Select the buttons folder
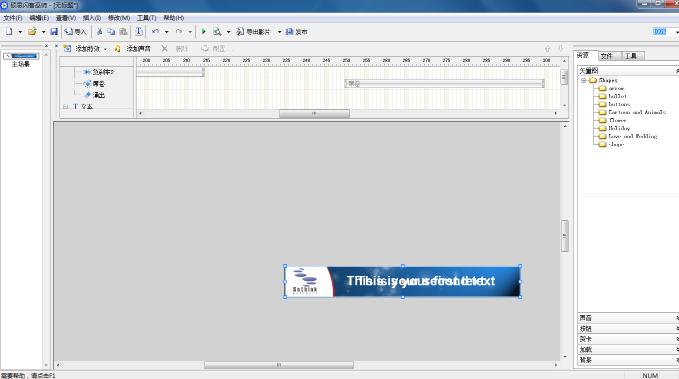The width and height of the screenshot is (679, 379). pyautogui.click(x=619, y=104)
